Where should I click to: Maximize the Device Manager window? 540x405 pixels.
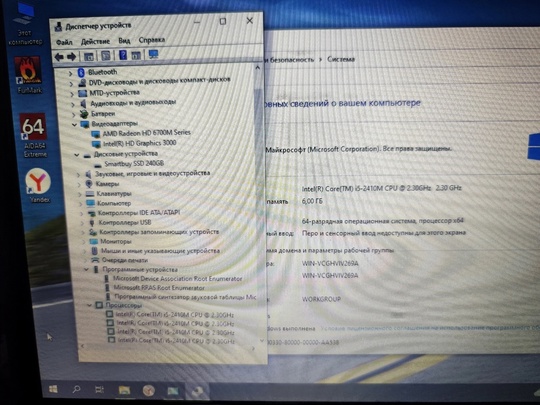tap(223, 21)
